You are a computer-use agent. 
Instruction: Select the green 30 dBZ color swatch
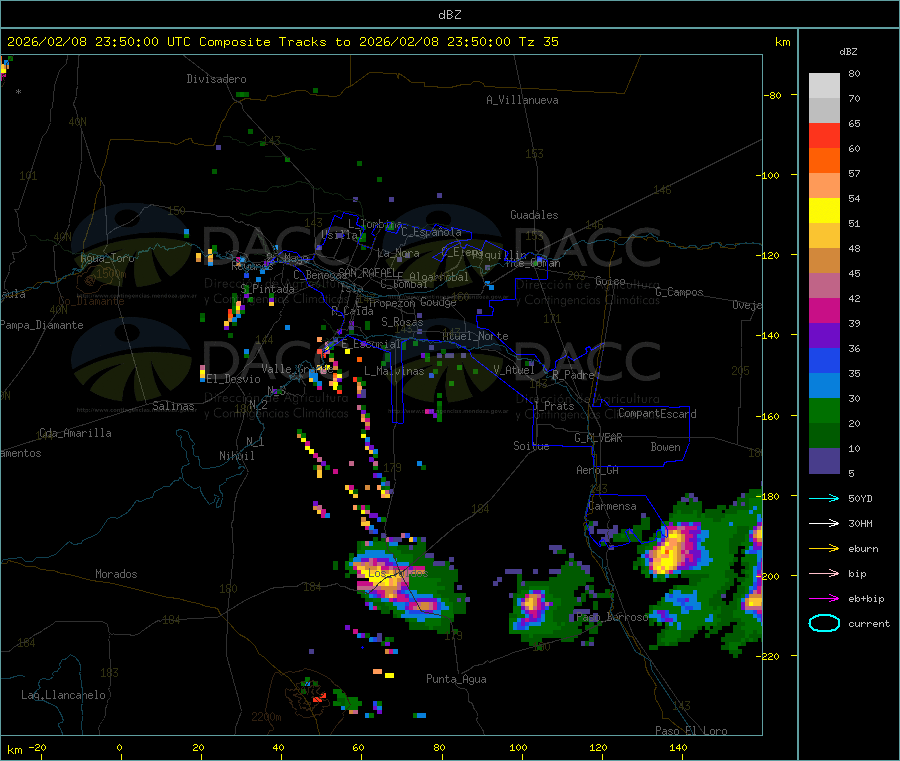[x=824, y=410]
